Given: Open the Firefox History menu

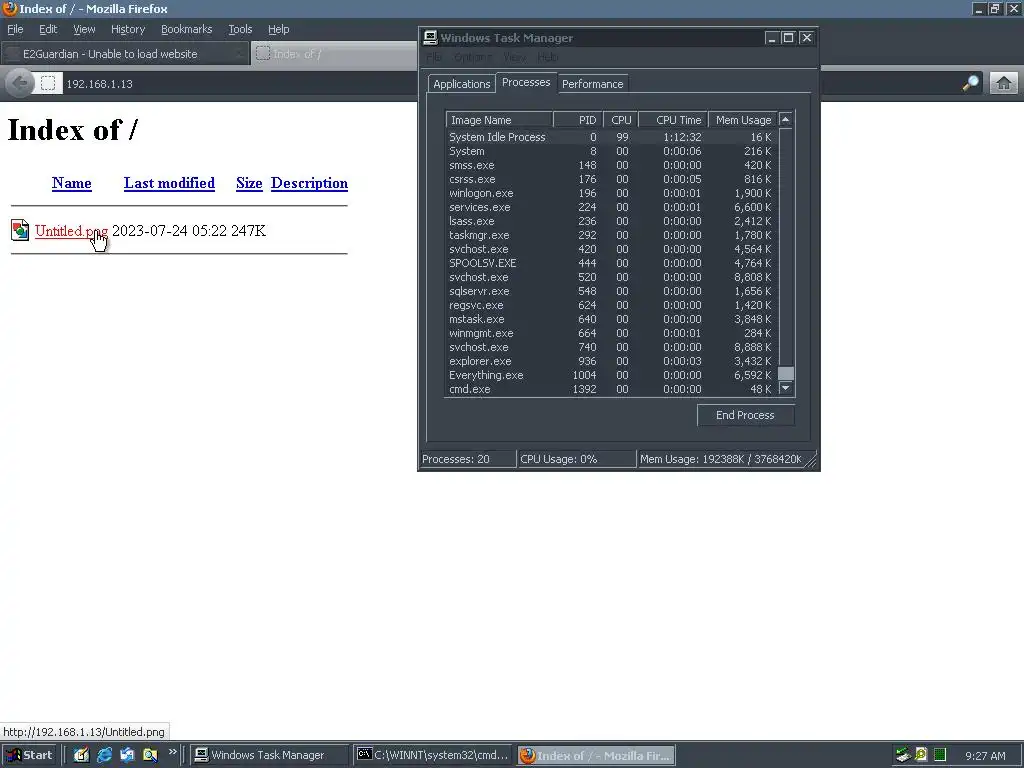Looking at the screenshot, I should click(x=127, y=29).
